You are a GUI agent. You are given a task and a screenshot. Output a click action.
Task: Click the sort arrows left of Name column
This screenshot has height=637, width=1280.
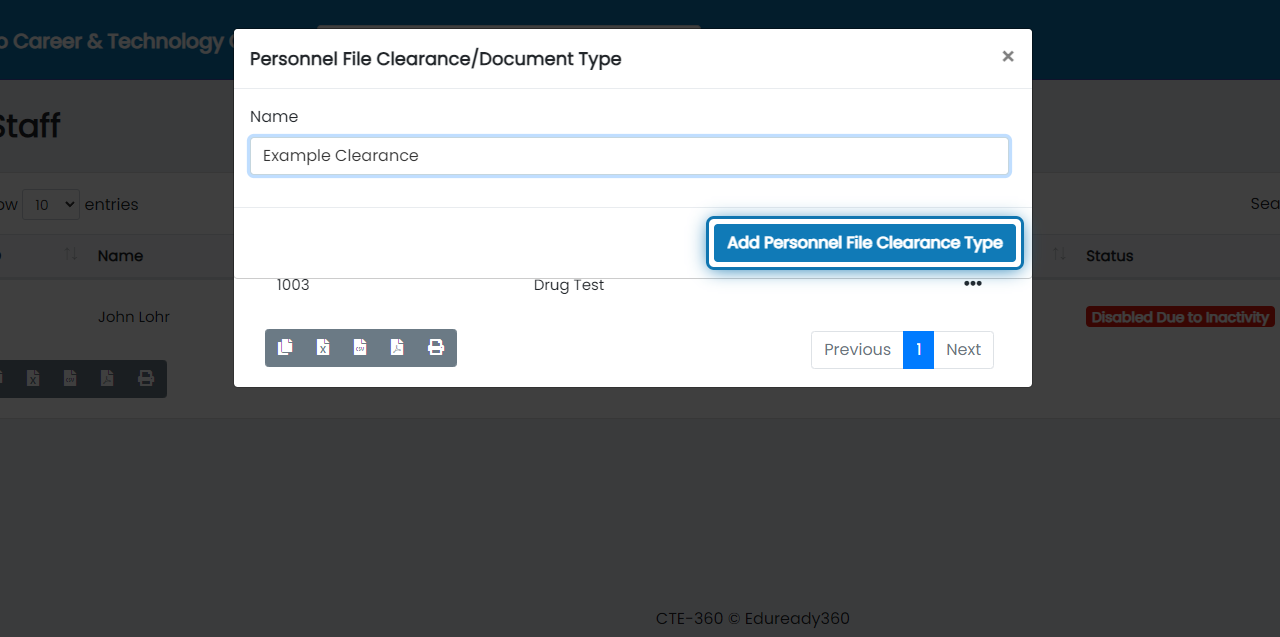71,256
